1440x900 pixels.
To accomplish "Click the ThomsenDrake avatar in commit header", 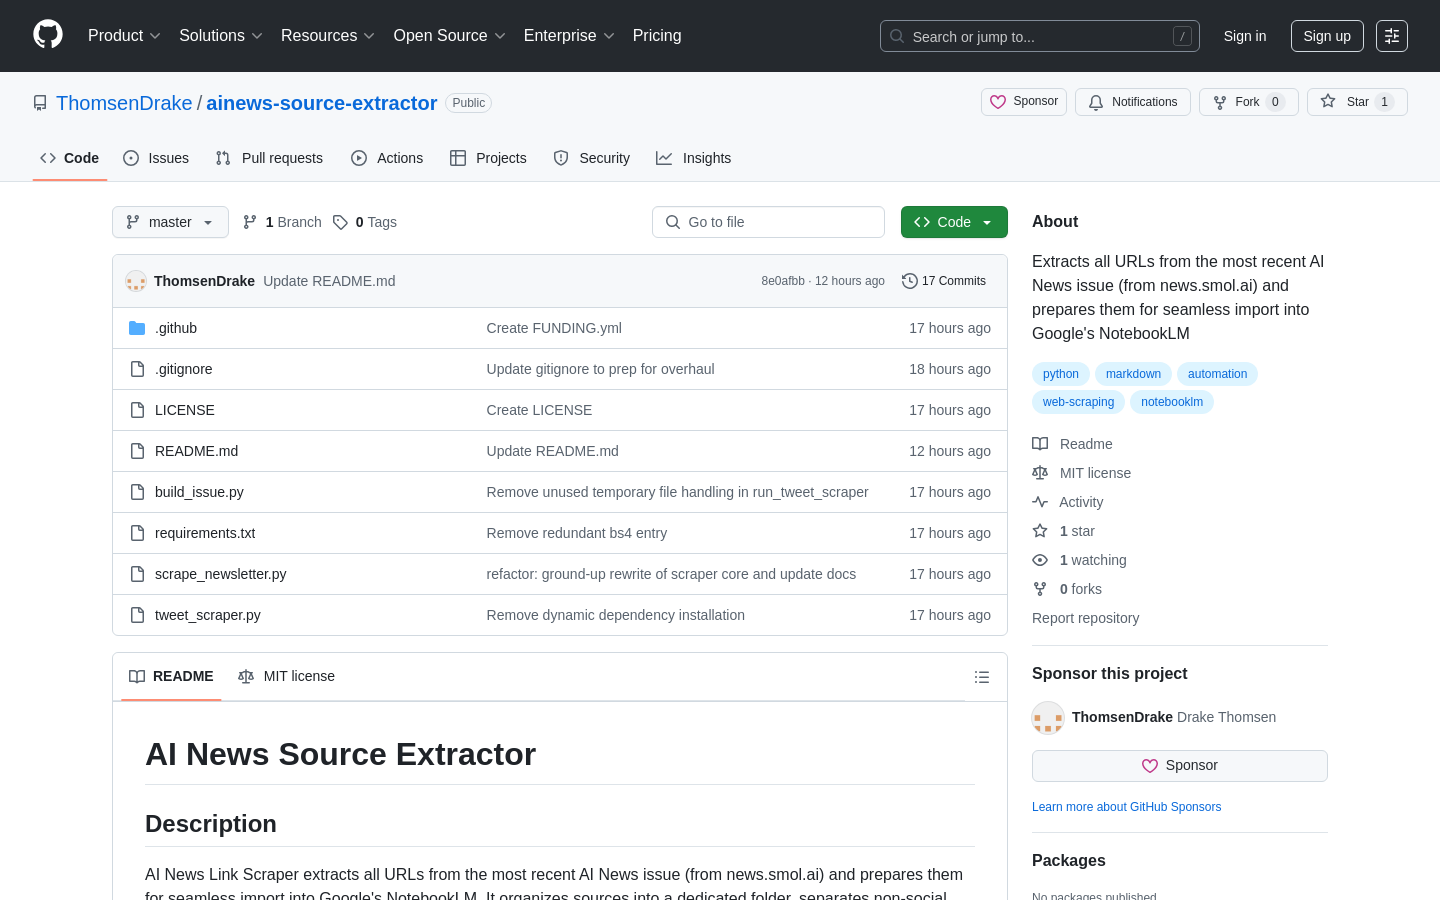I will (x=136, y=281).
